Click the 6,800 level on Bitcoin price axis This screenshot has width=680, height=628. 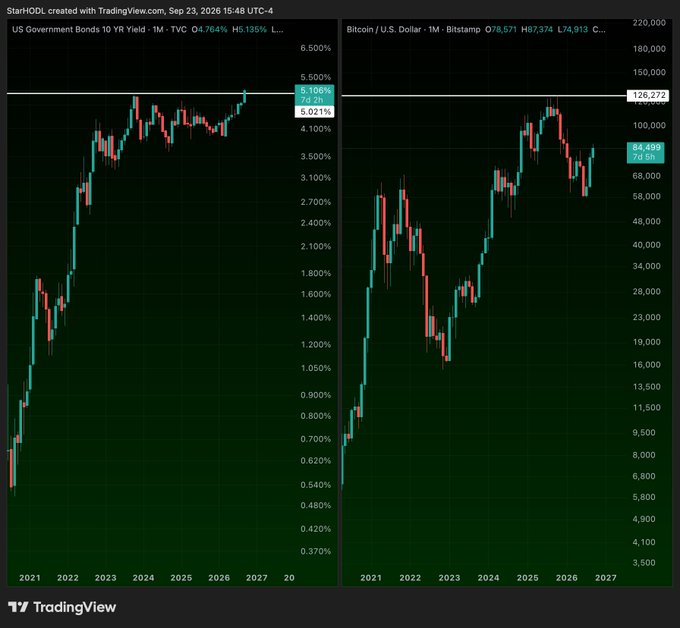[644, 476]
